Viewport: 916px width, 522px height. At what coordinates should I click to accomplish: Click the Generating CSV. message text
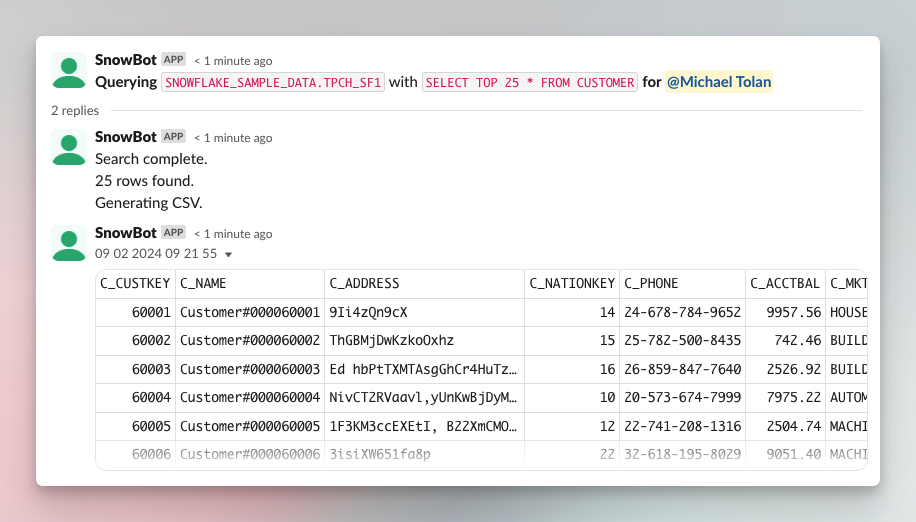(x=149, y=203)
